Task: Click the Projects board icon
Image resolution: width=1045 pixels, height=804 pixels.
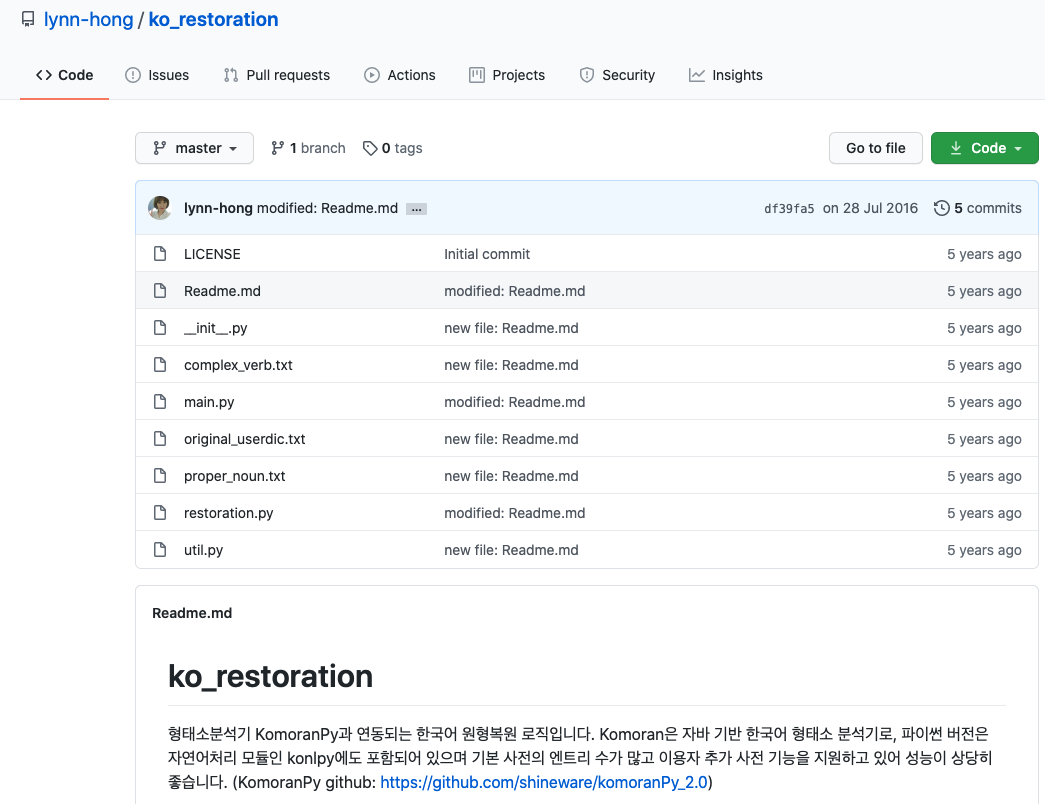Action: [477, 75]
